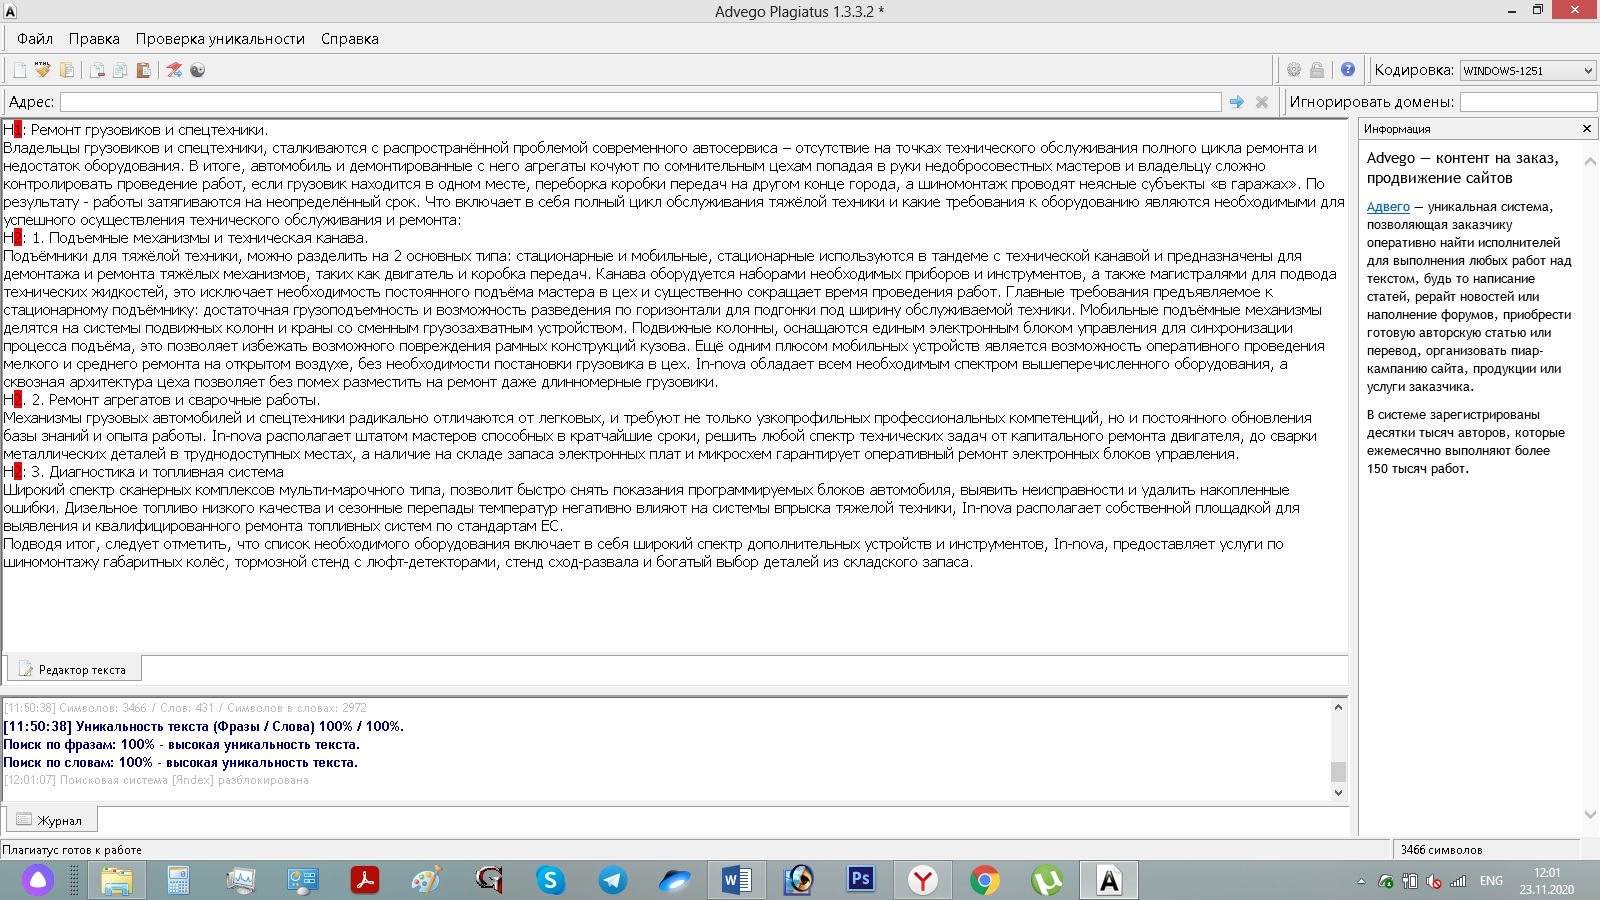Open Yandex Browser from the taskbar
This screenshot has width=1600, height=900.
pyautogui.click(x=922, y=880)
